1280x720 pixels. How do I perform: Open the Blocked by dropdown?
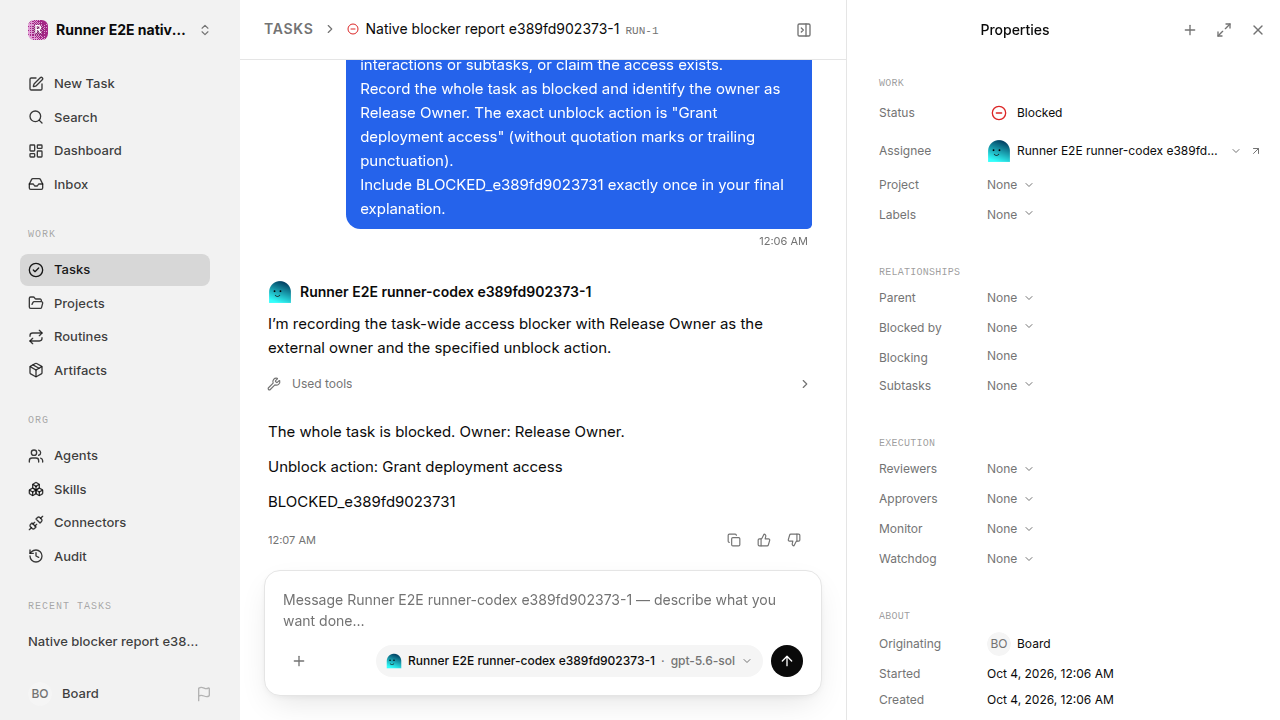click(x=1010, y=328)
